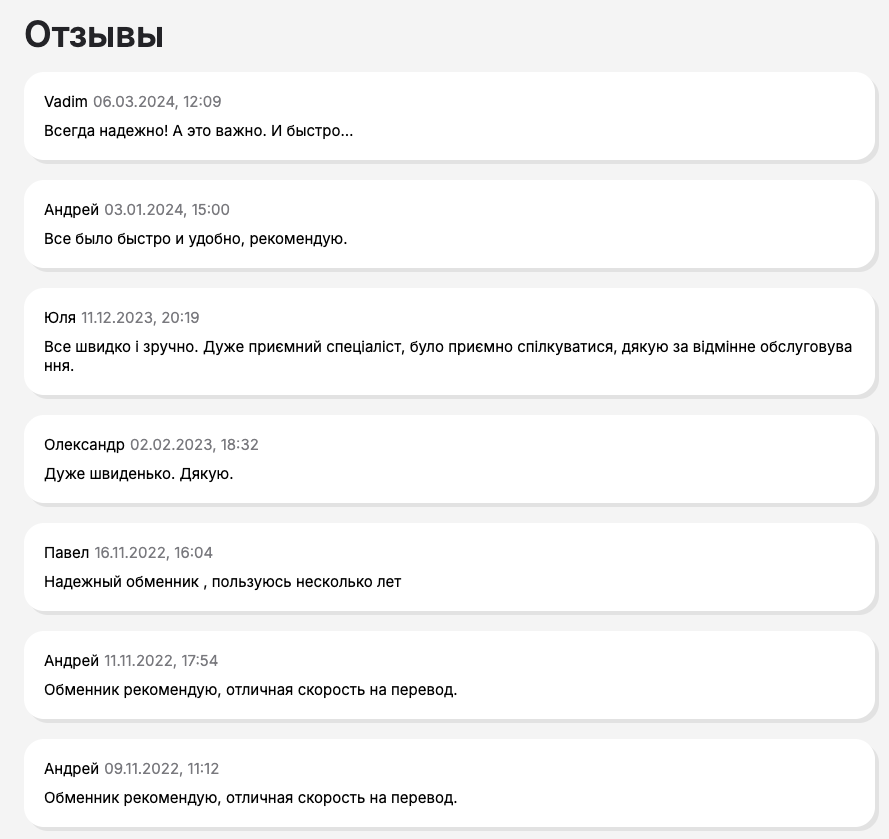Viewport: 889px width, 839px height.
Task: Click the date 02.02.2023, 18:32
Action: pos(194,445)
